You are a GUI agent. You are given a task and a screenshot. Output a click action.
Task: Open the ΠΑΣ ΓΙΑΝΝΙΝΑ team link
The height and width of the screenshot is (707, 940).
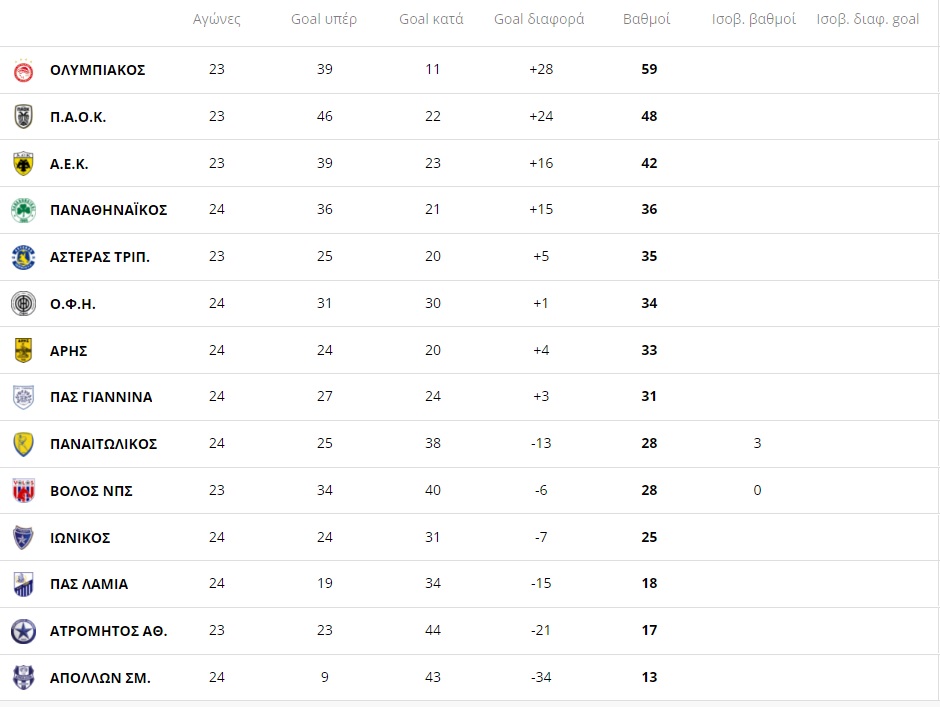click(x=101, y=397)
